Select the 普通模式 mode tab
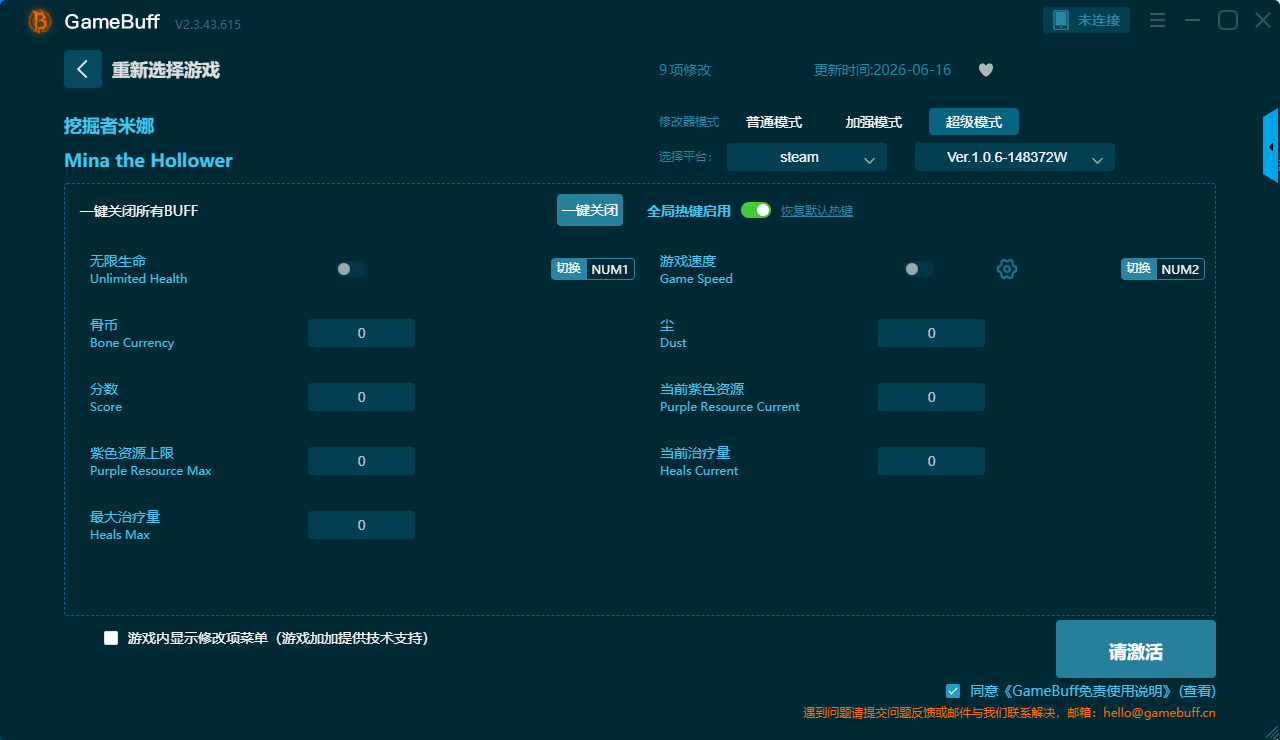Screen dimensions: 1280x740 [x=774, y=122]
